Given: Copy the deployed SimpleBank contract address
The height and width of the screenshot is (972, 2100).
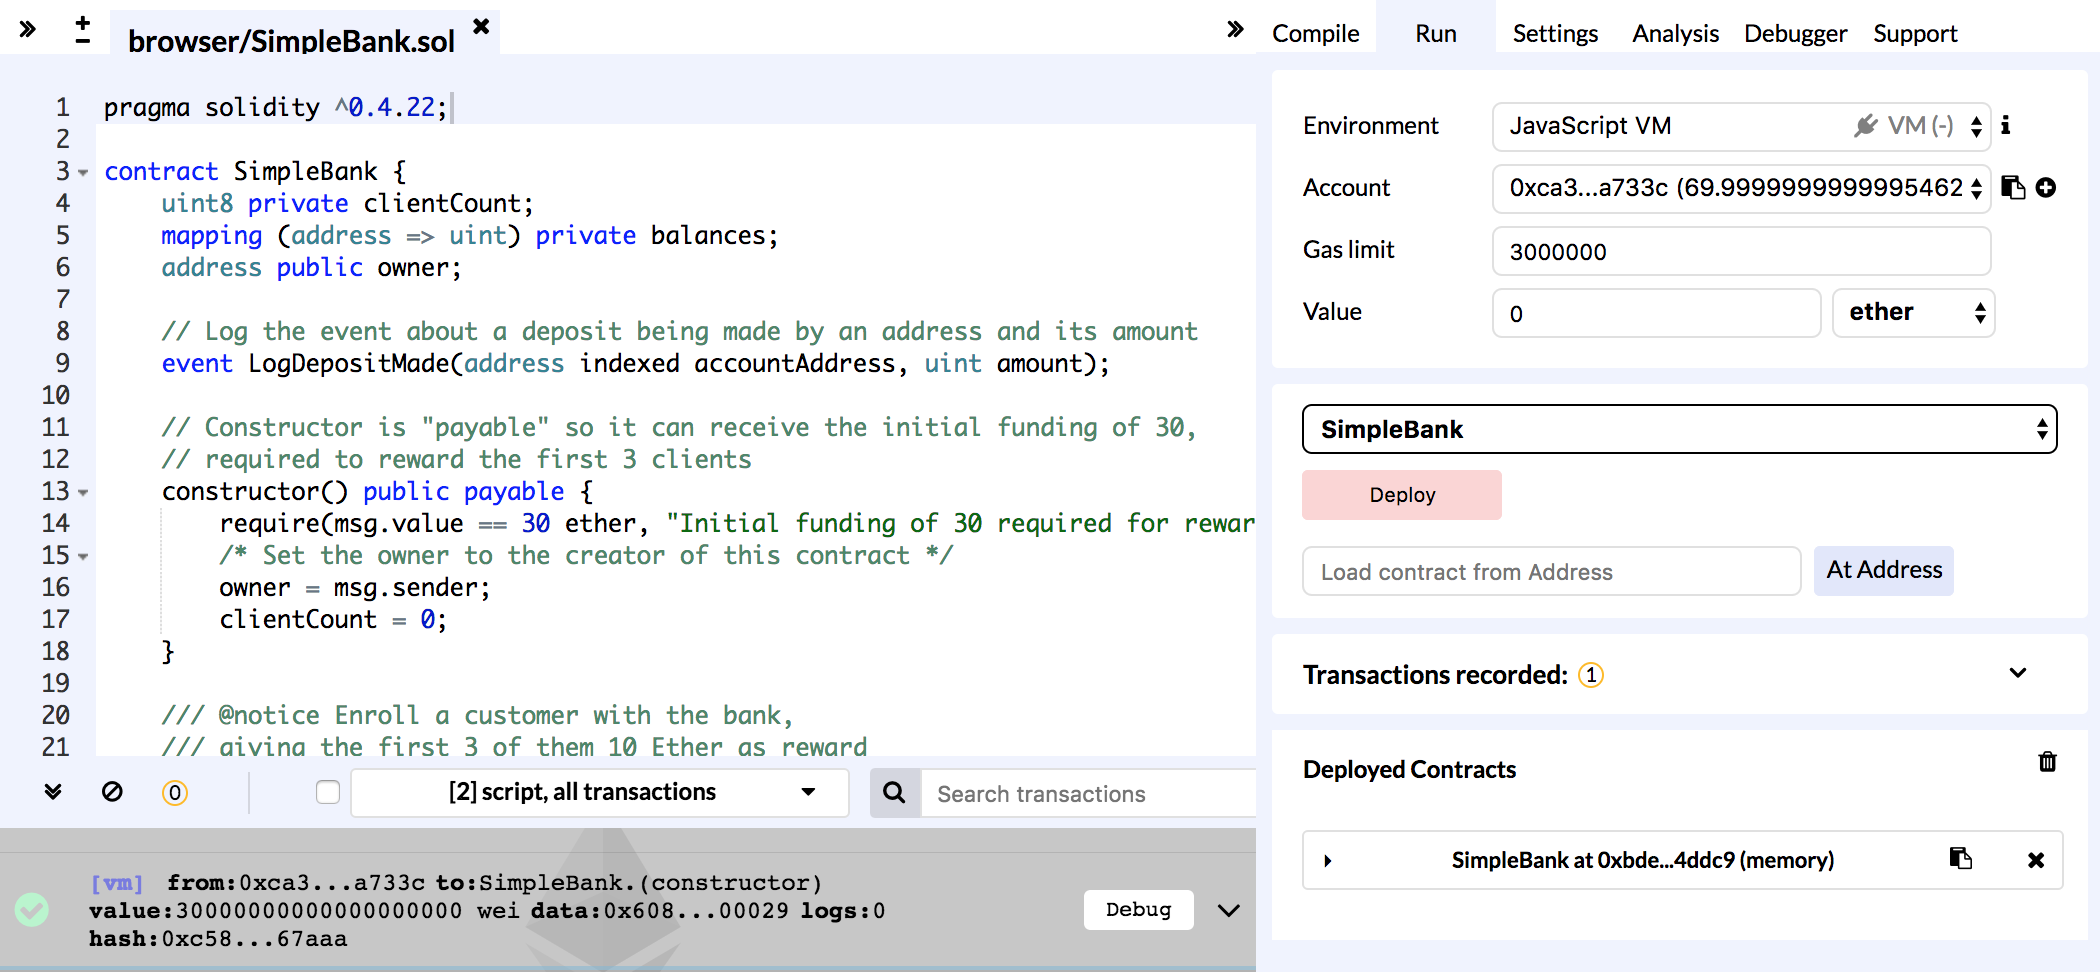Looking at the screenshot, I should [1960, 860].
